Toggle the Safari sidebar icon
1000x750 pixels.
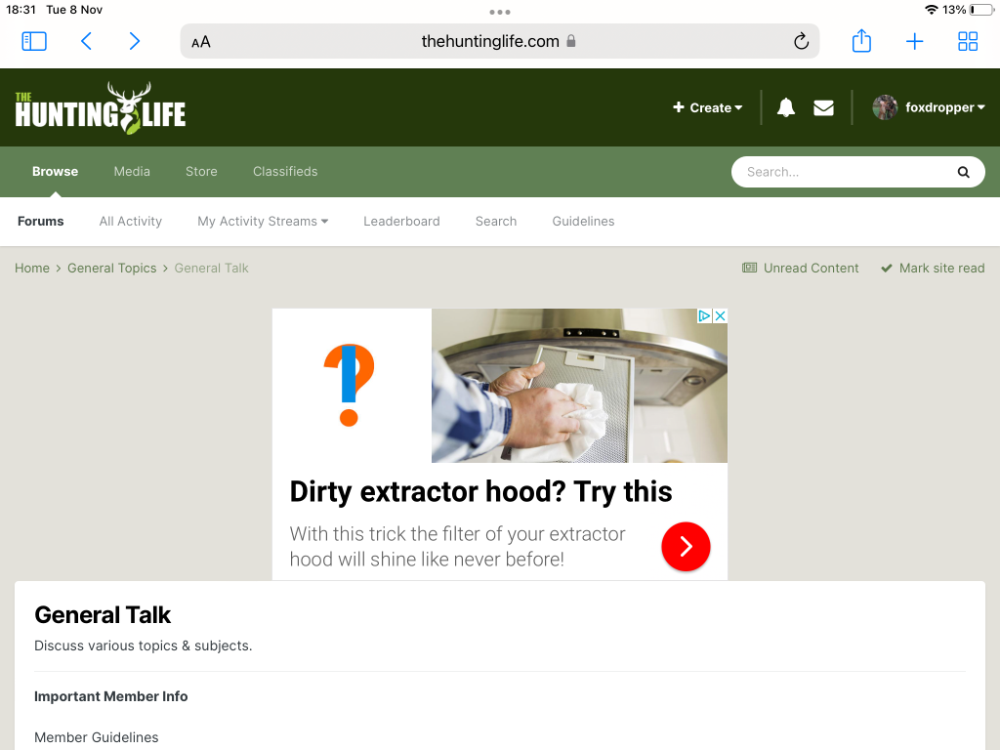pos(34,41)
